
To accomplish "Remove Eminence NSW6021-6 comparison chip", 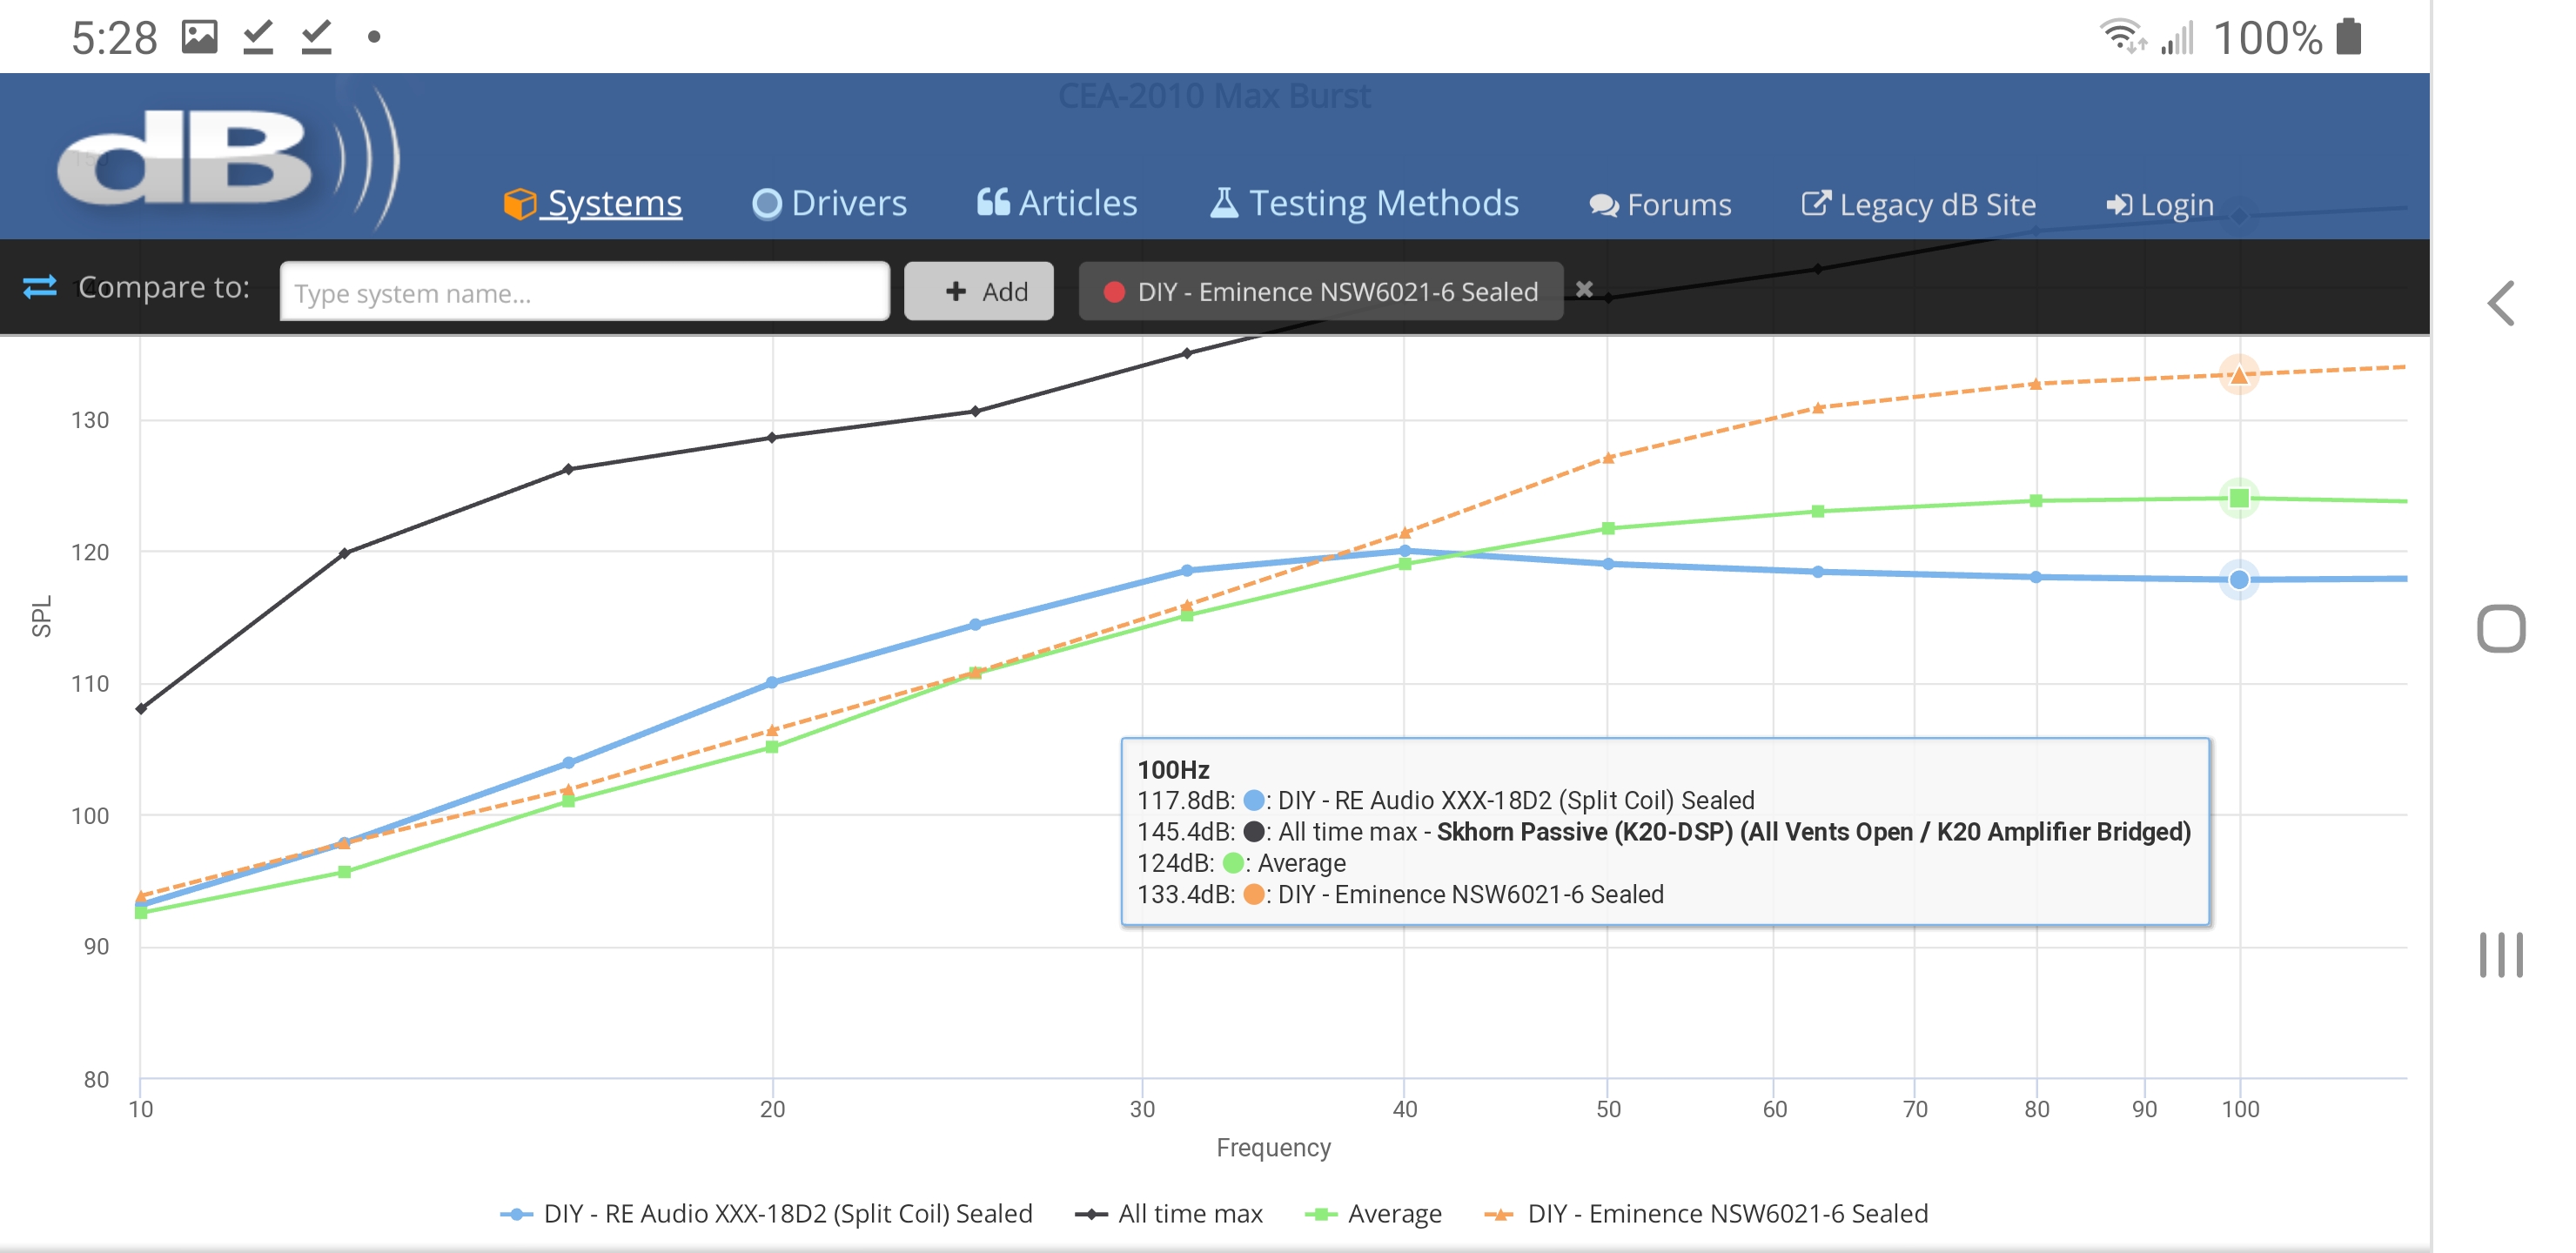I will [x=1585, y=290].
